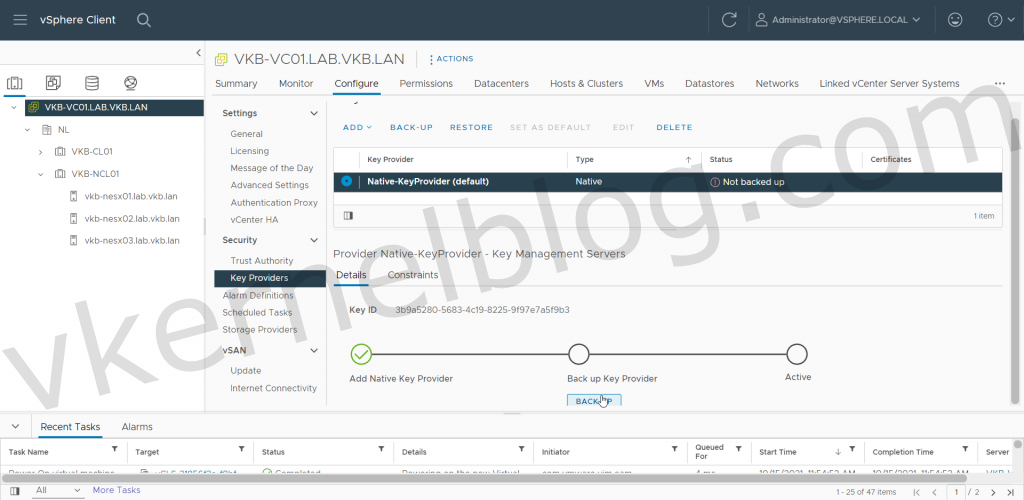Open the ADD dropdown menu
The image size is (1024, 500).
click(357, 128)
